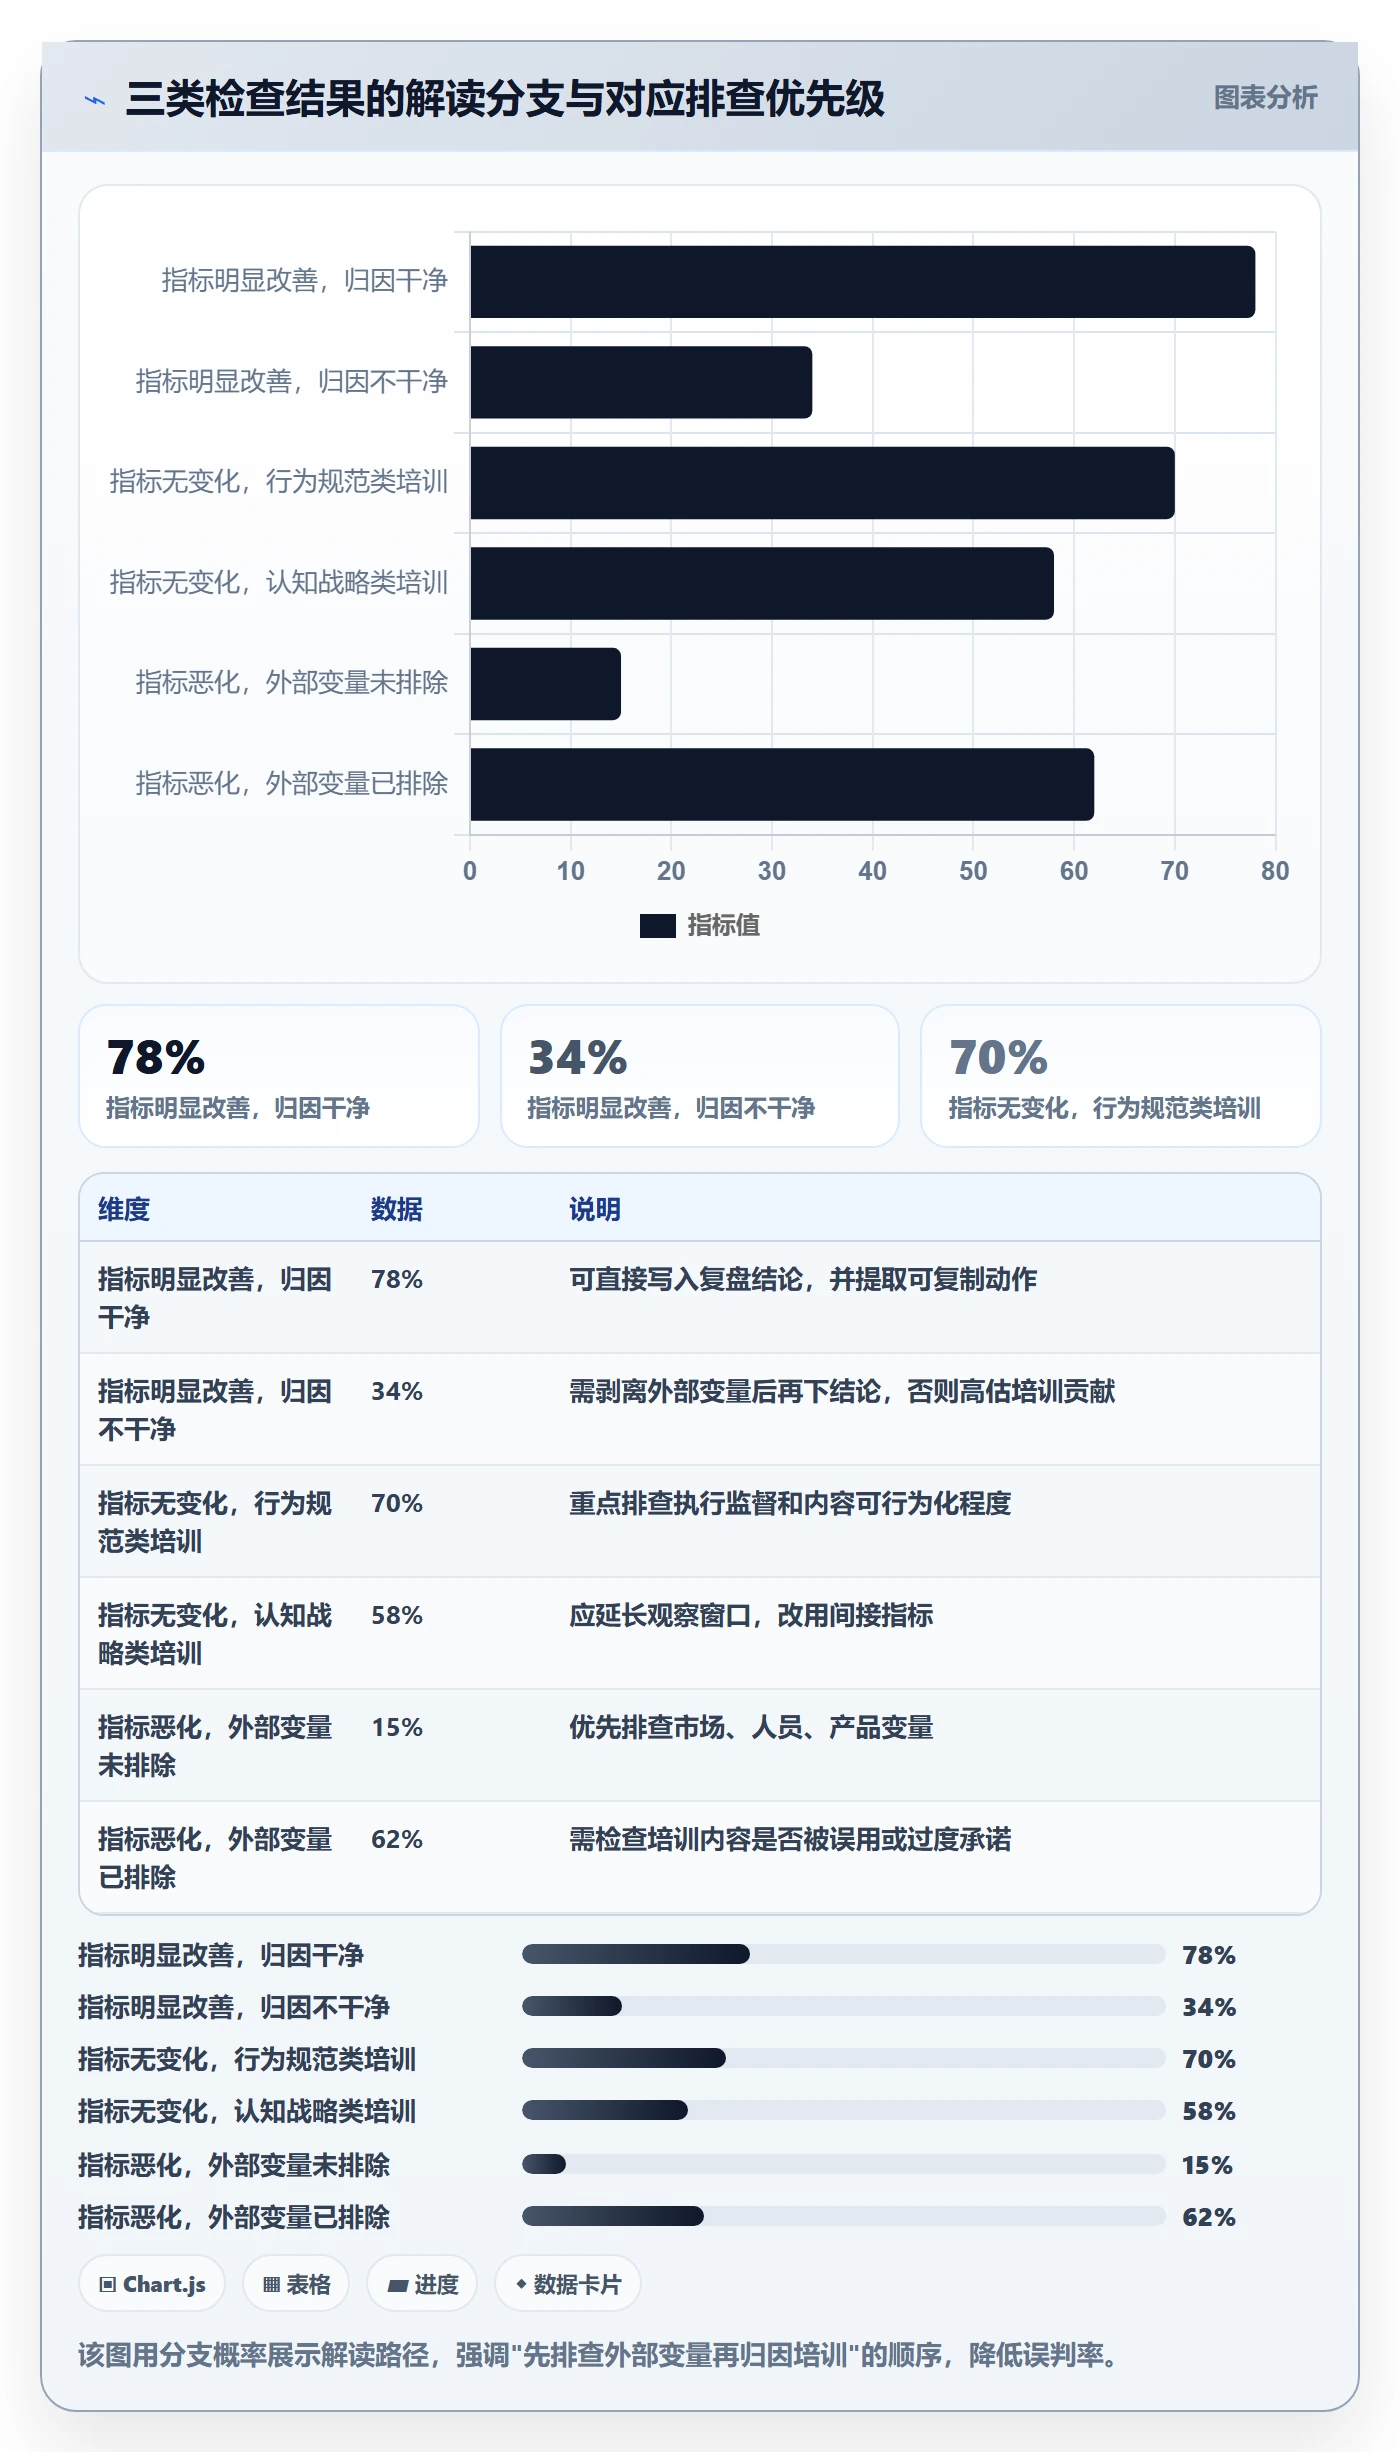Click the table cell 应延长观察窗口，改用间接指标
1400x2452 pixels.
751,1615
